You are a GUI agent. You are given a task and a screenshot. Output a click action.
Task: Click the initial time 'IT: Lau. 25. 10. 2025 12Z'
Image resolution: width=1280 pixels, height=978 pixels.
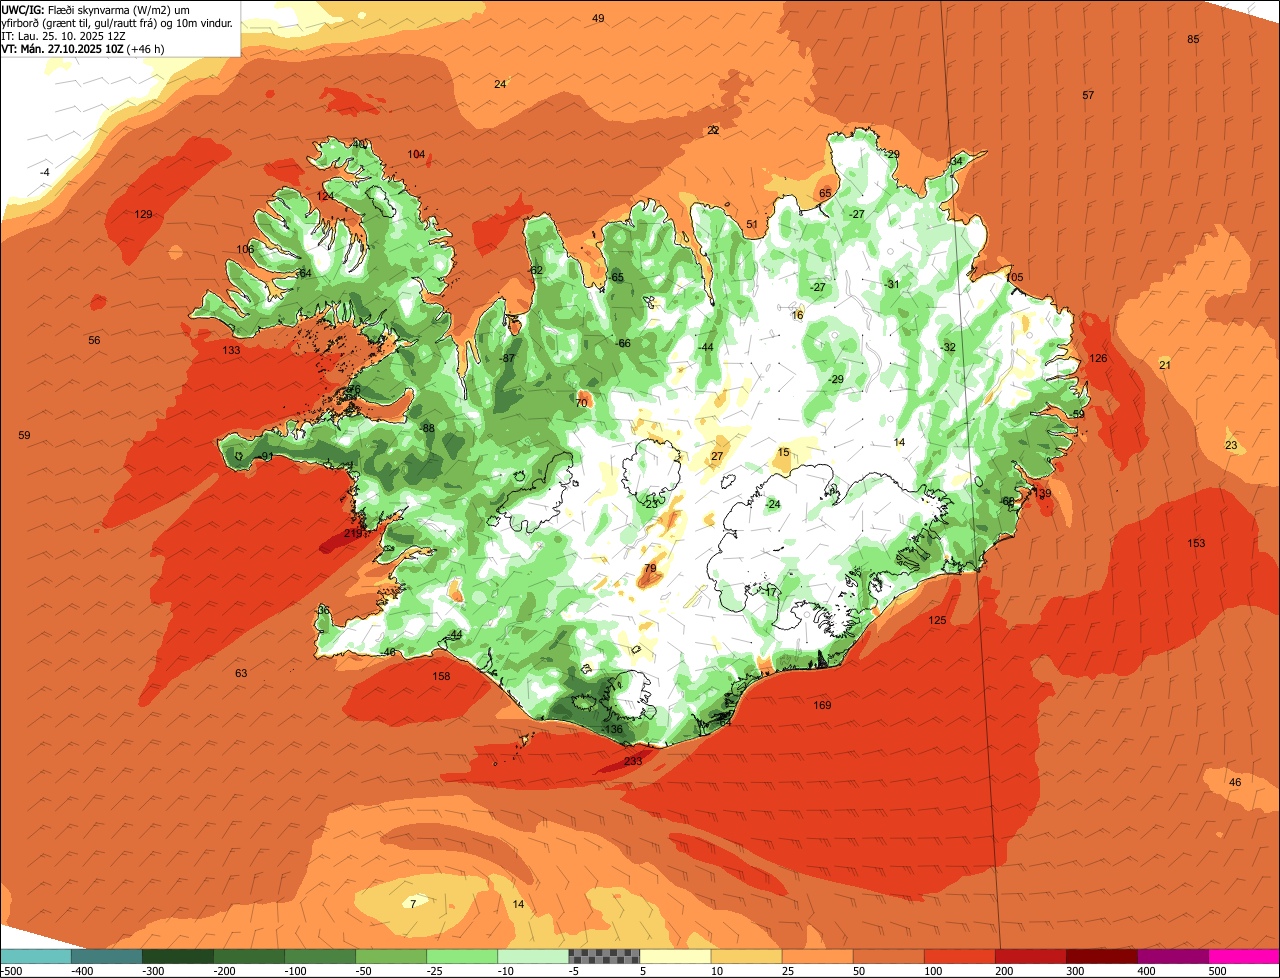pyautogui.click(x=64, y=35)
